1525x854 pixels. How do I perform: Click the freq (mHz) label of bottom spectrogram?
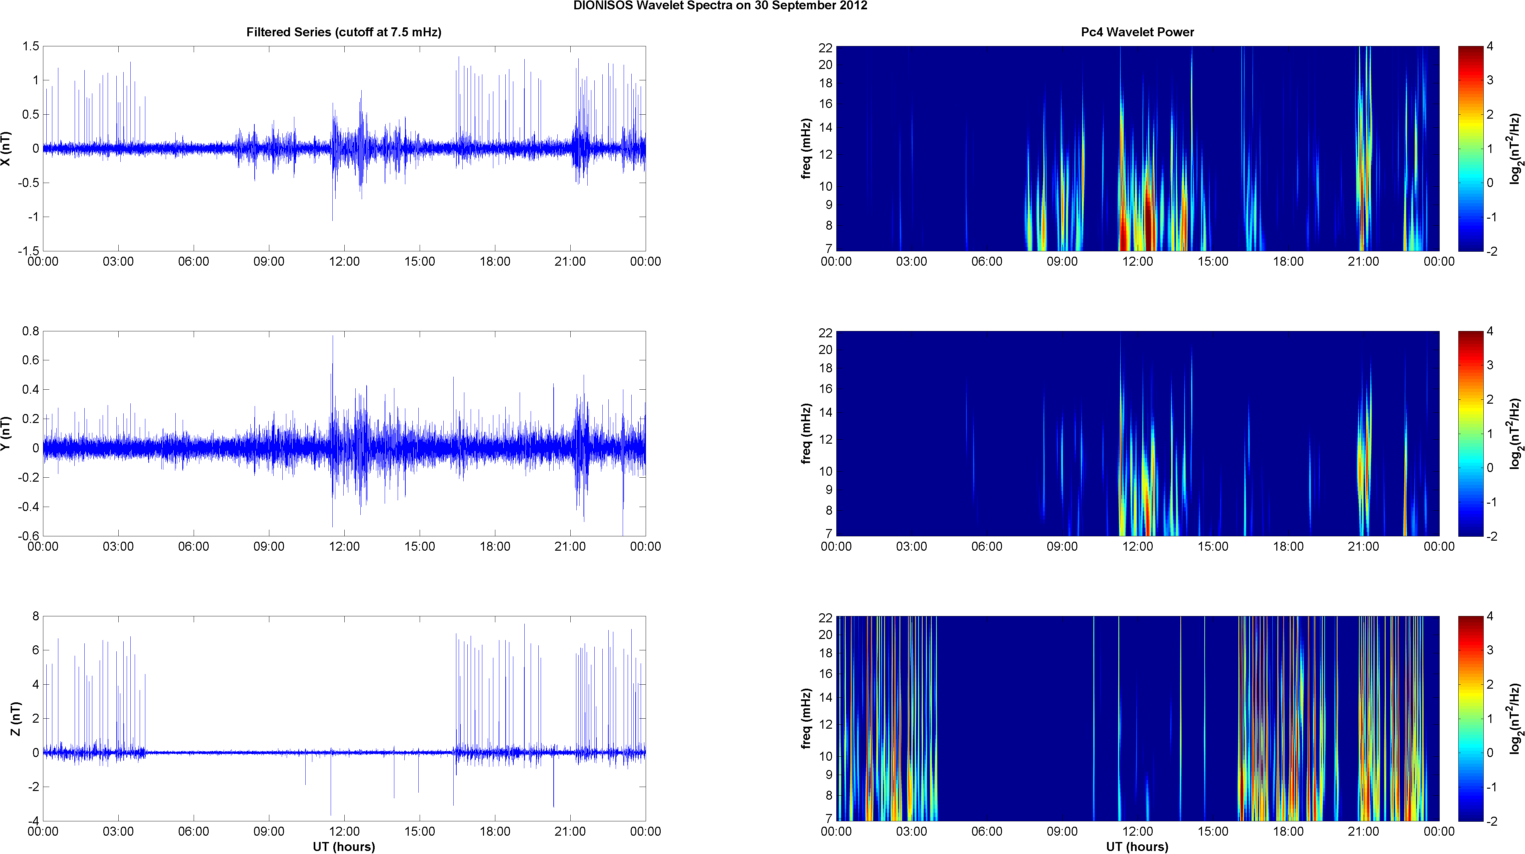tap(806, 718)
